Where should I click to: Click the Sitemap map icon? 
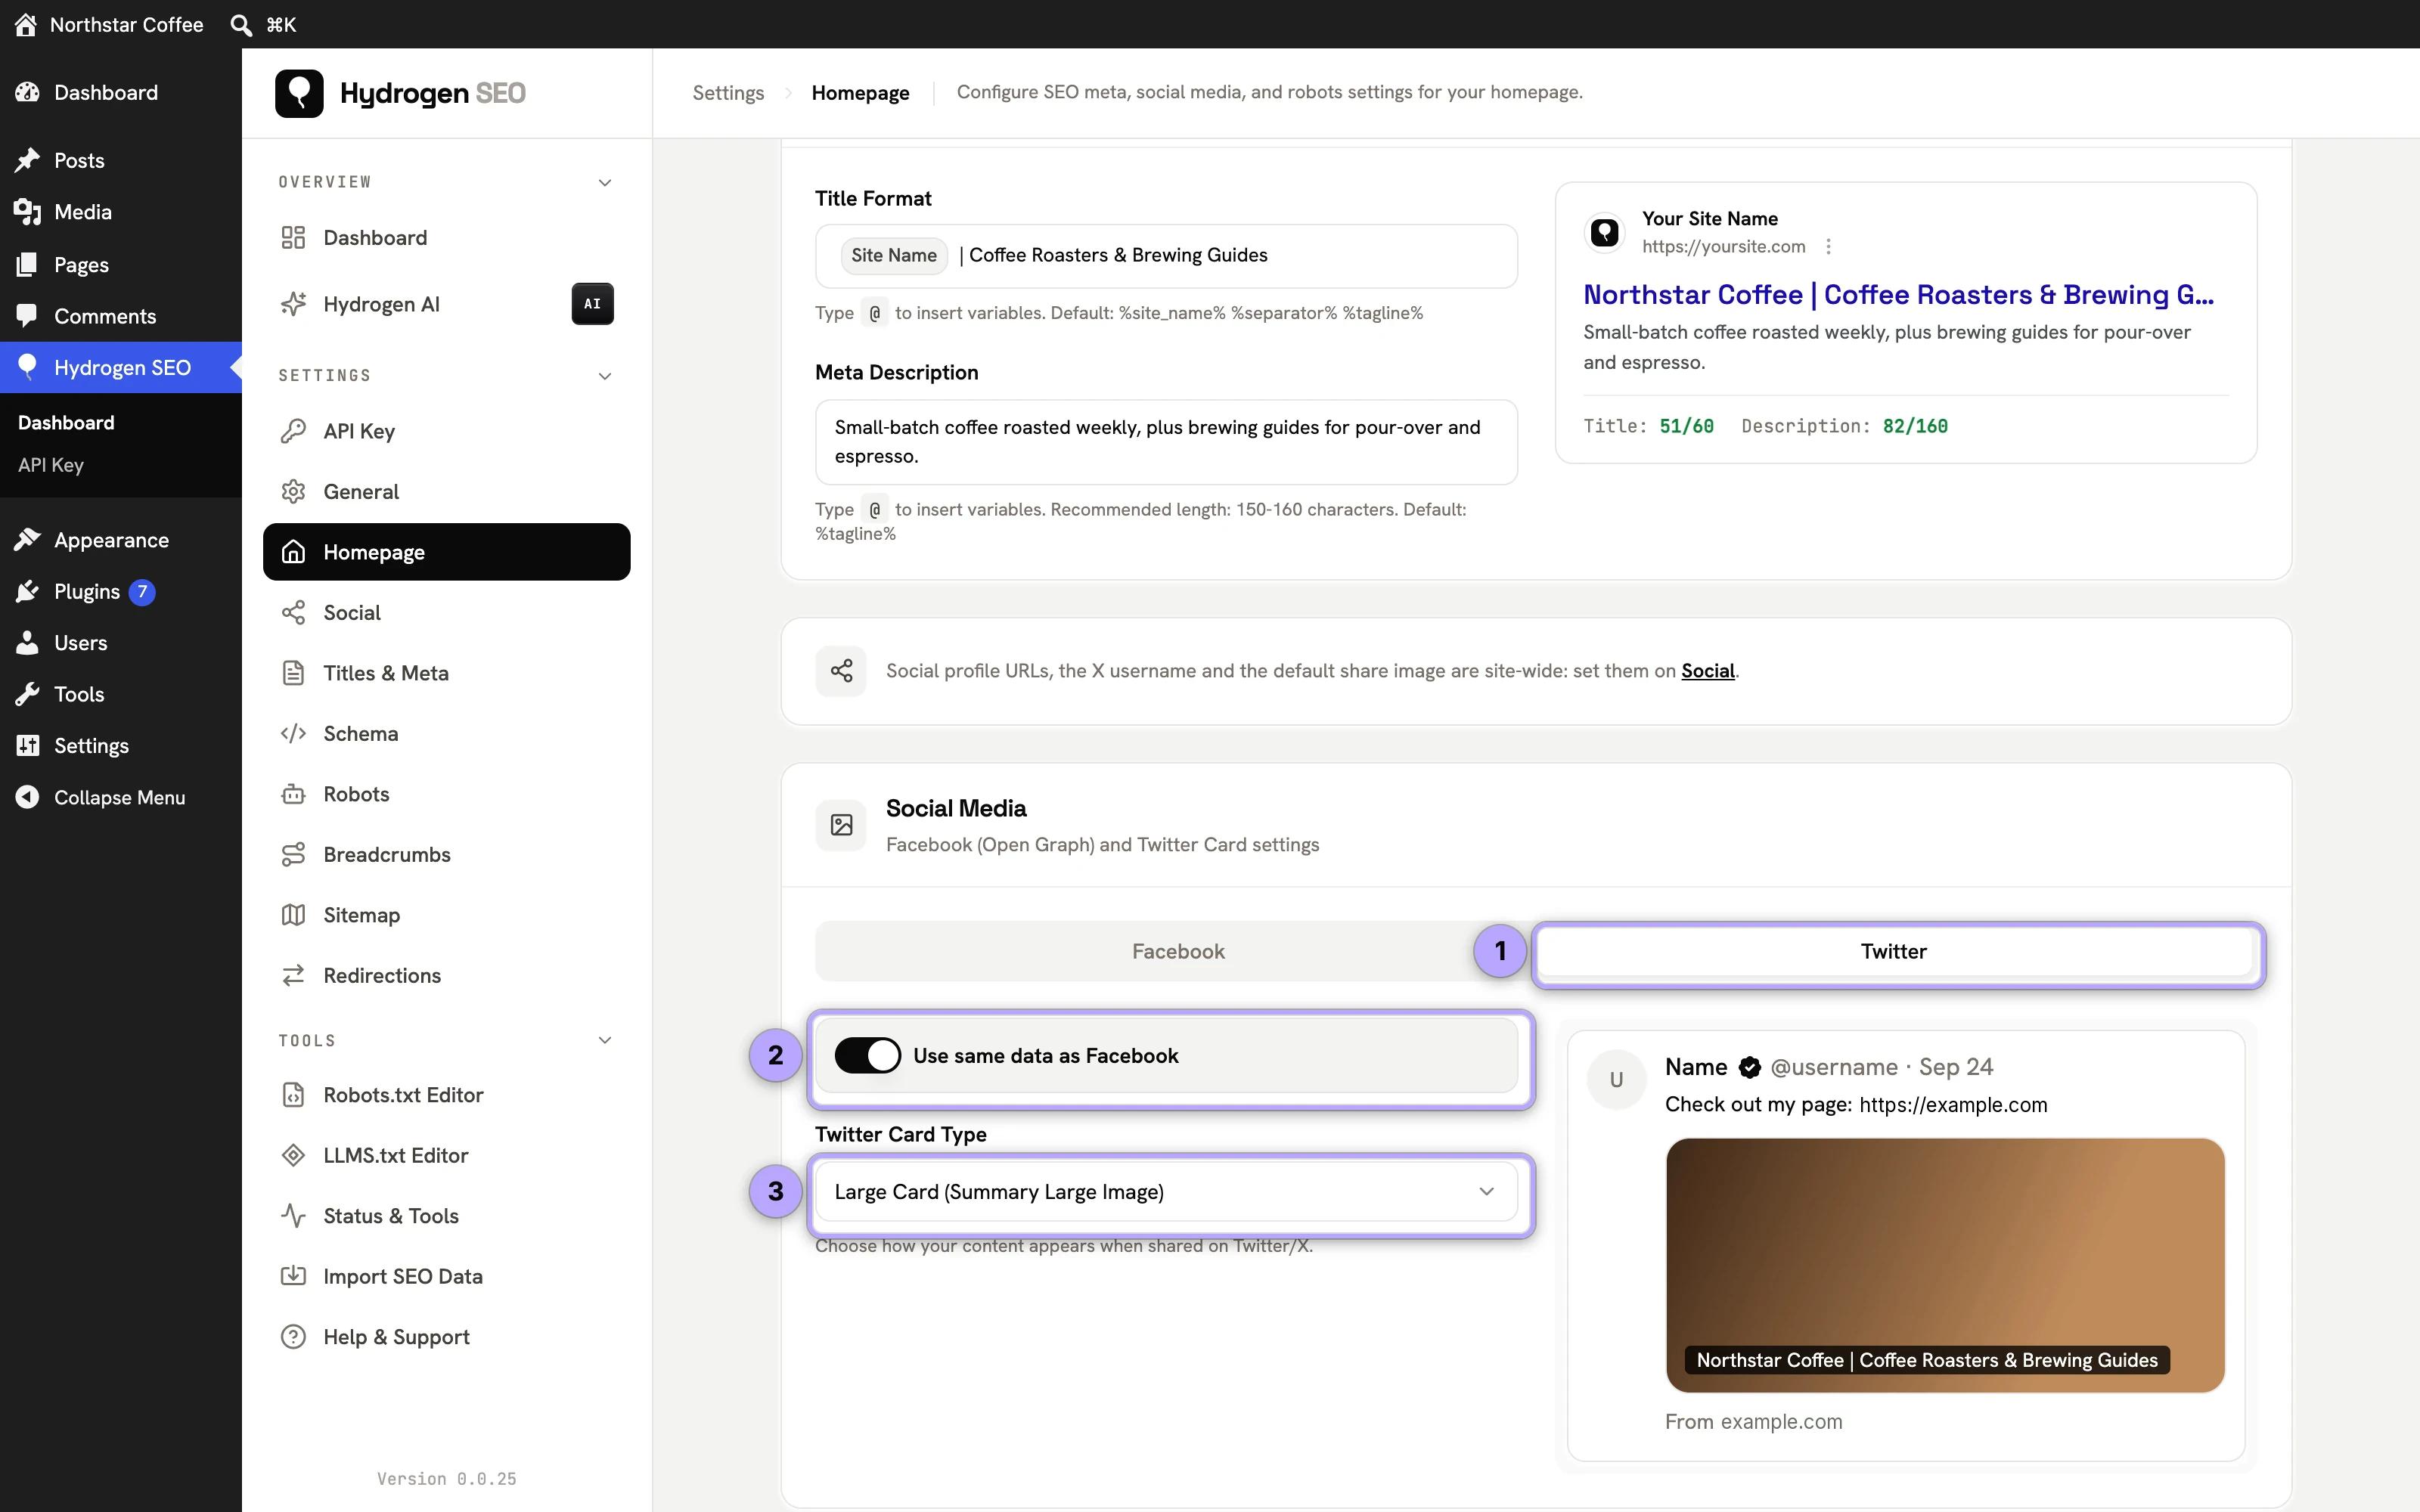[x=293, y=915]
